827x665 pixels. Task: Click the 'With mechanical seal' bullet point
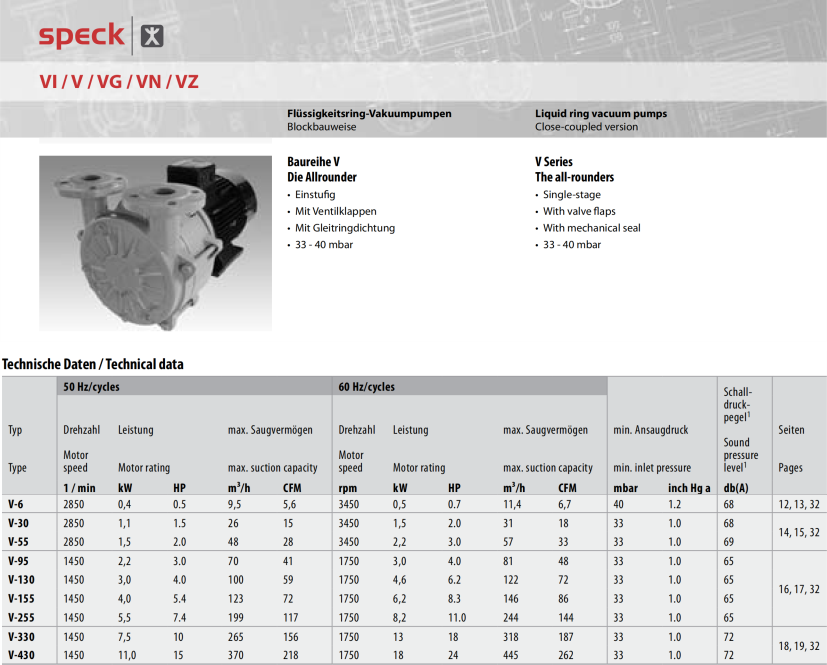(591, 228)
